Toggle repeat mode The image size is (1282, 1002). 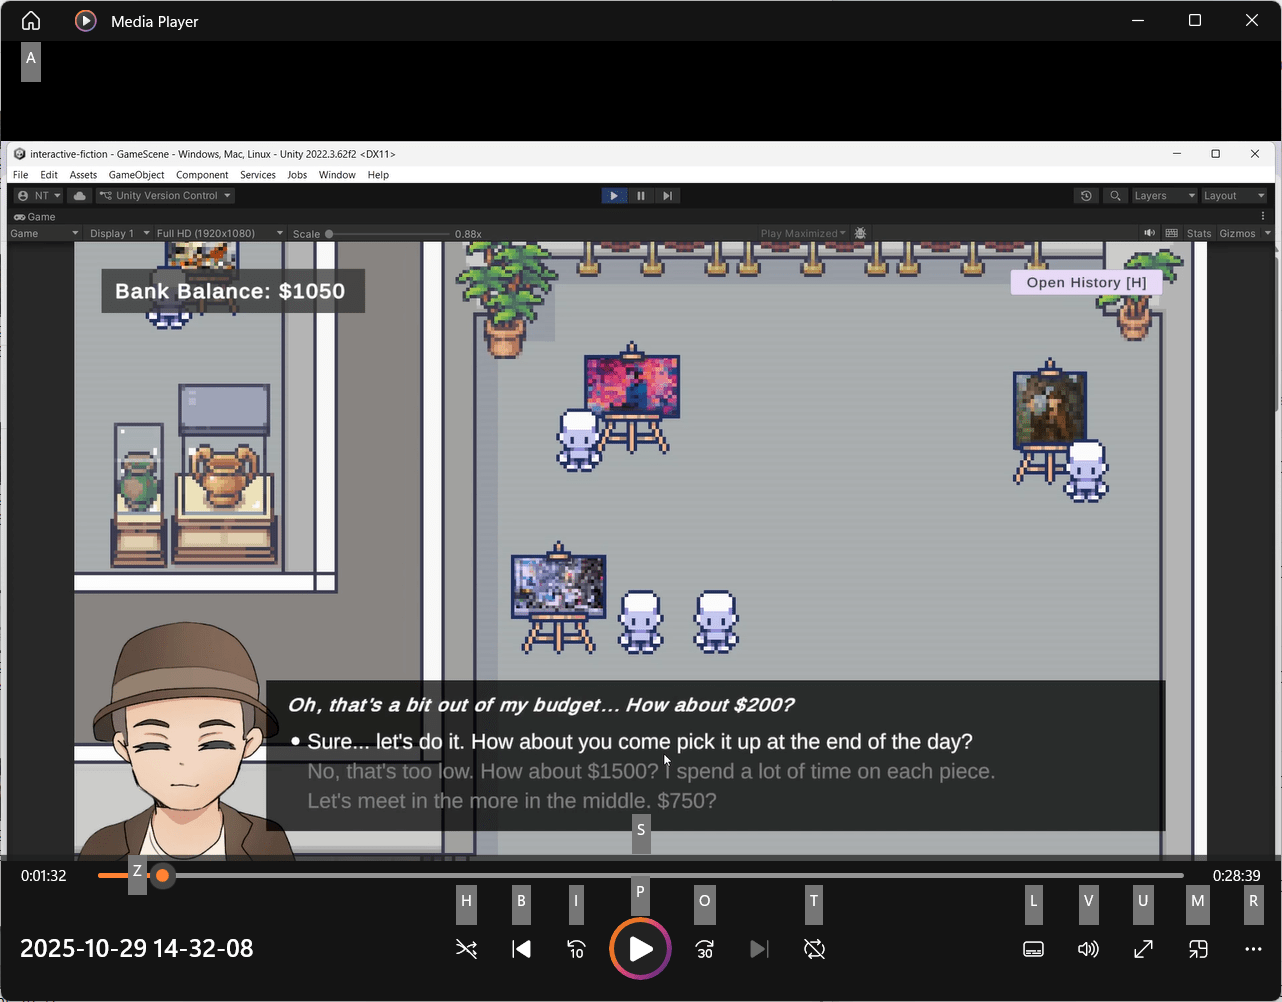[x=814, y=949]
